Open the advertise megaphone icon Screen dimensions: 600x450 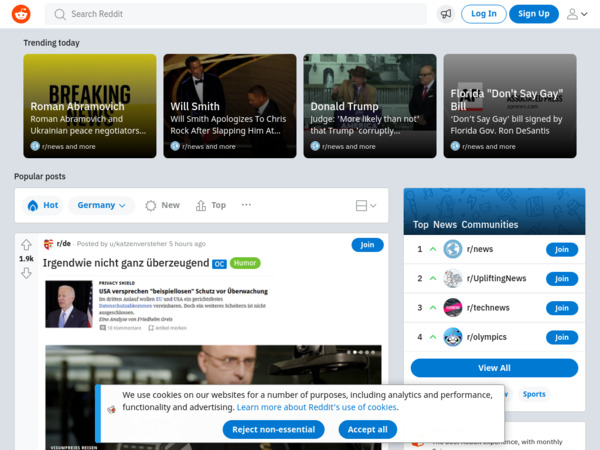pyautogui.click(x=446, y=14)
